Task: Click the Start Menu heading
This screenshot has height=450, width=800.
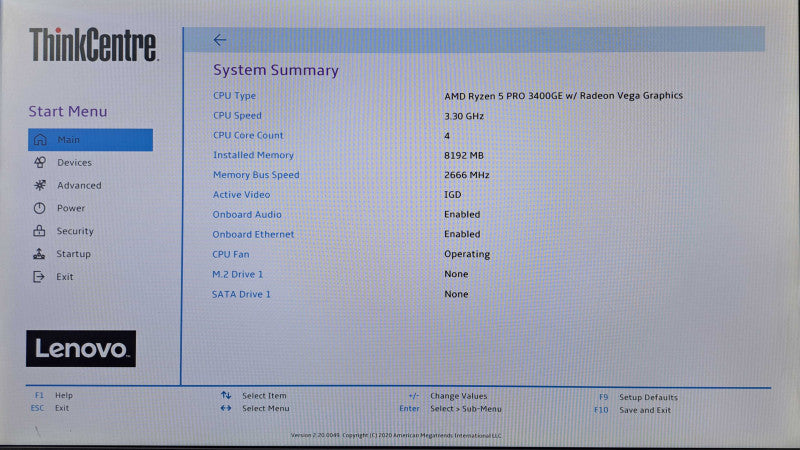Action: [68, 111]
